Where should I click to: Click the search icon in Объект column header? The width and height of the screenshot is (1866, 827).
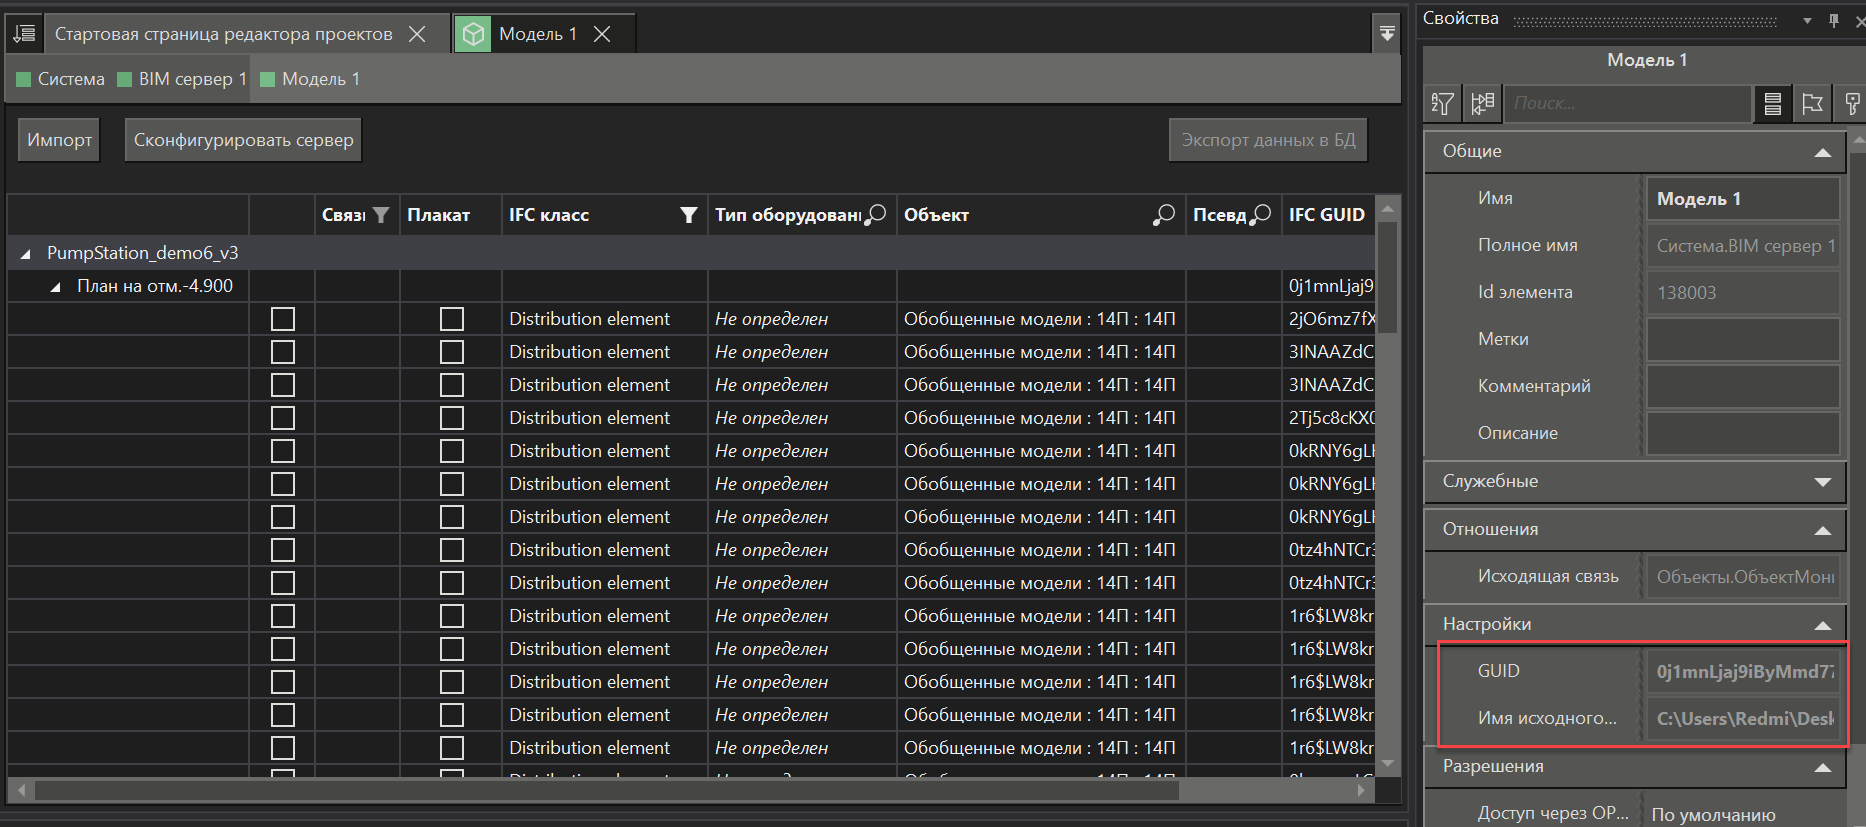1163,215
